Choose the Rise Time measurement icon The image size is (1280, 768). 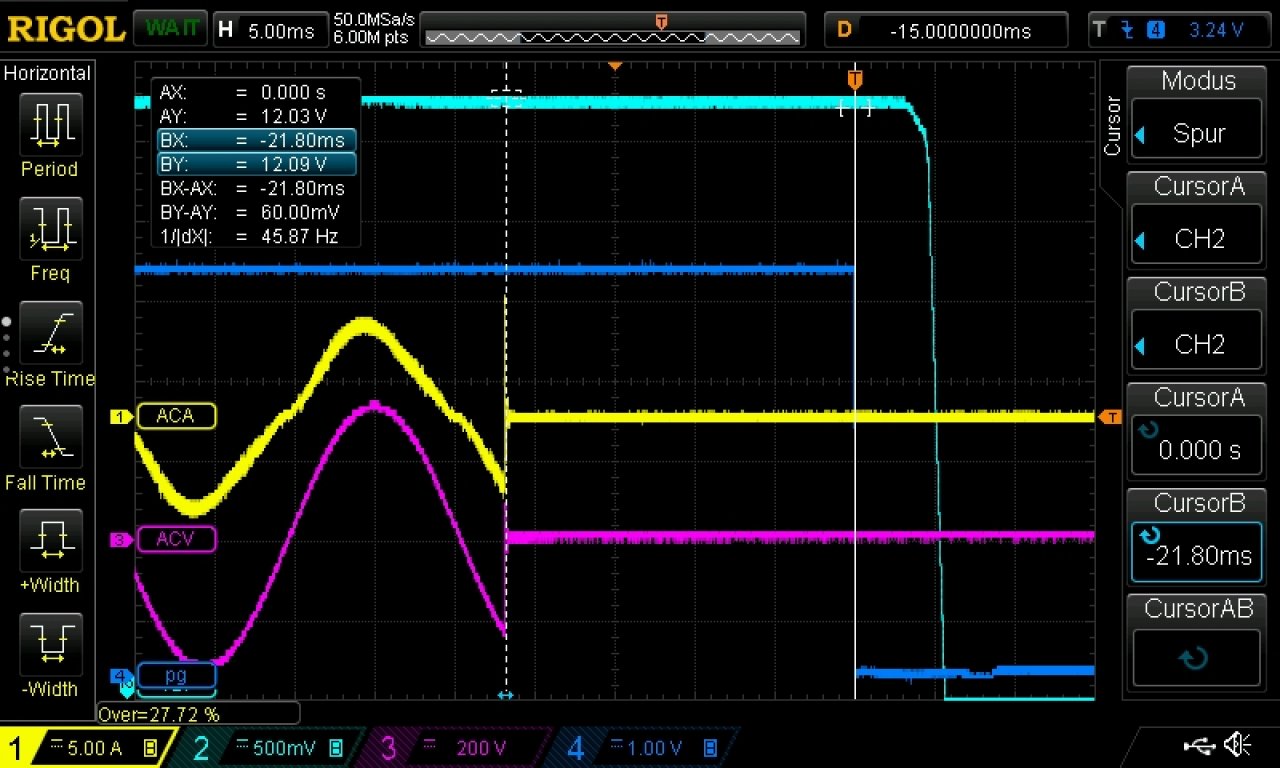[x=49, y=335]
